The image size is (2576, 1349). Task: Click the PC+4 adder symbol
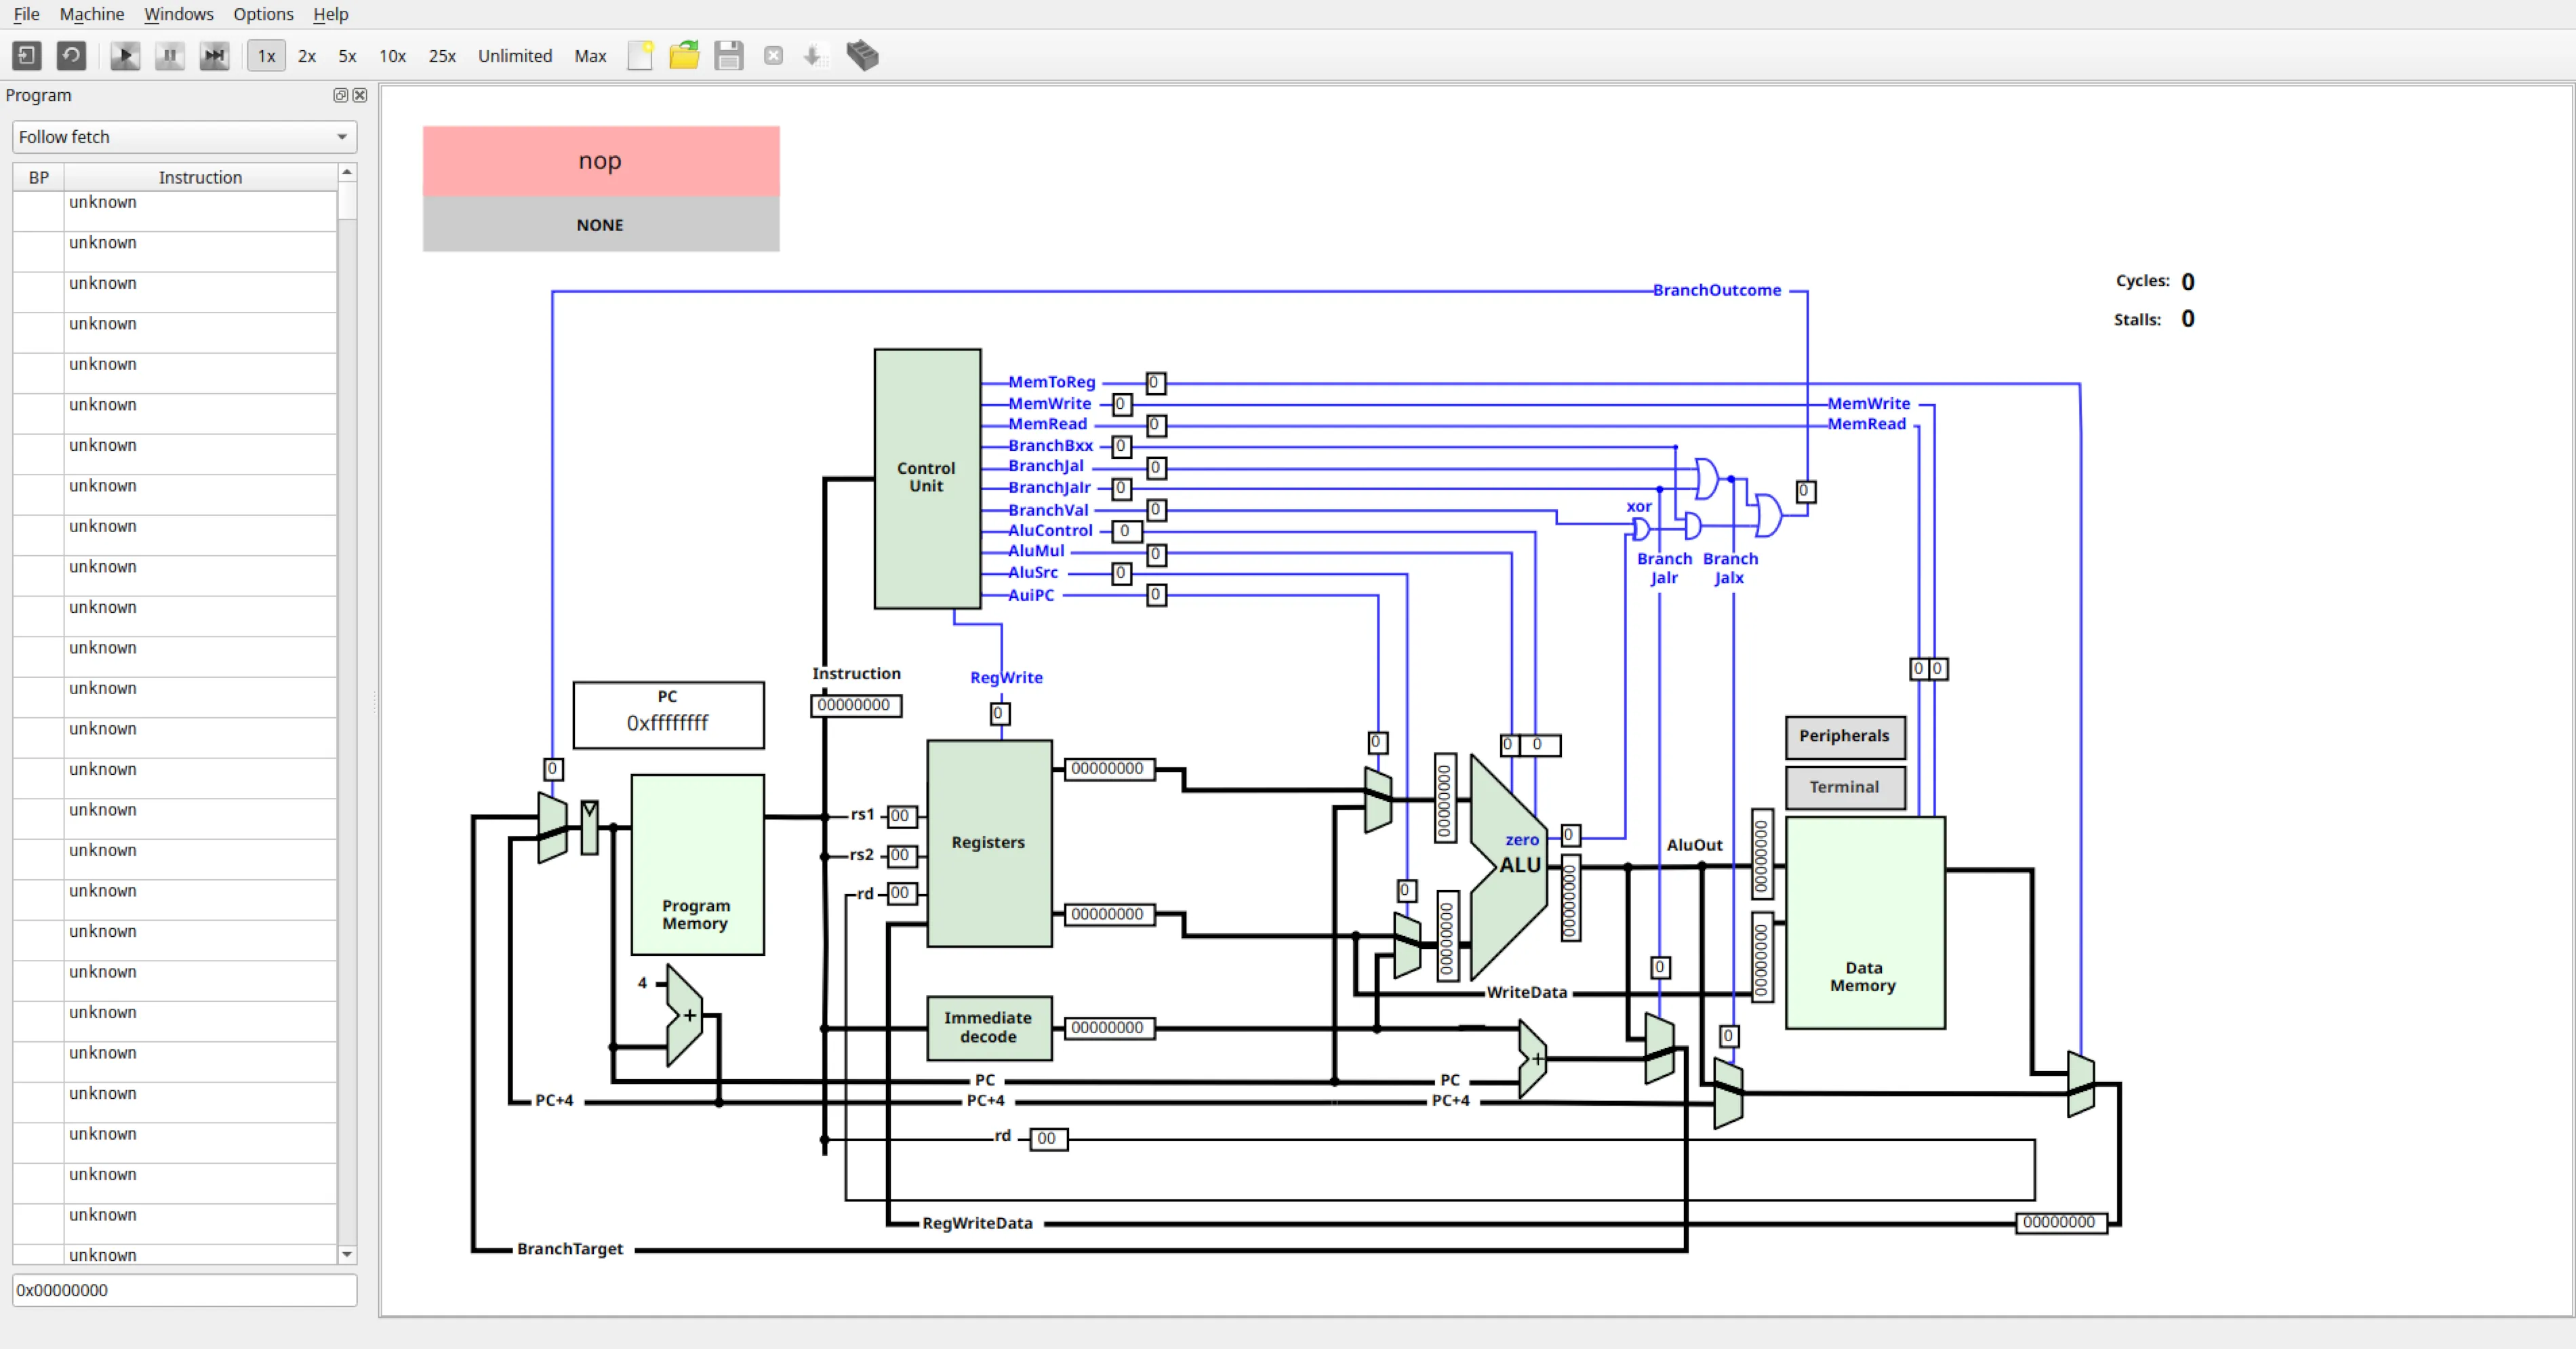pos(684,1015)
